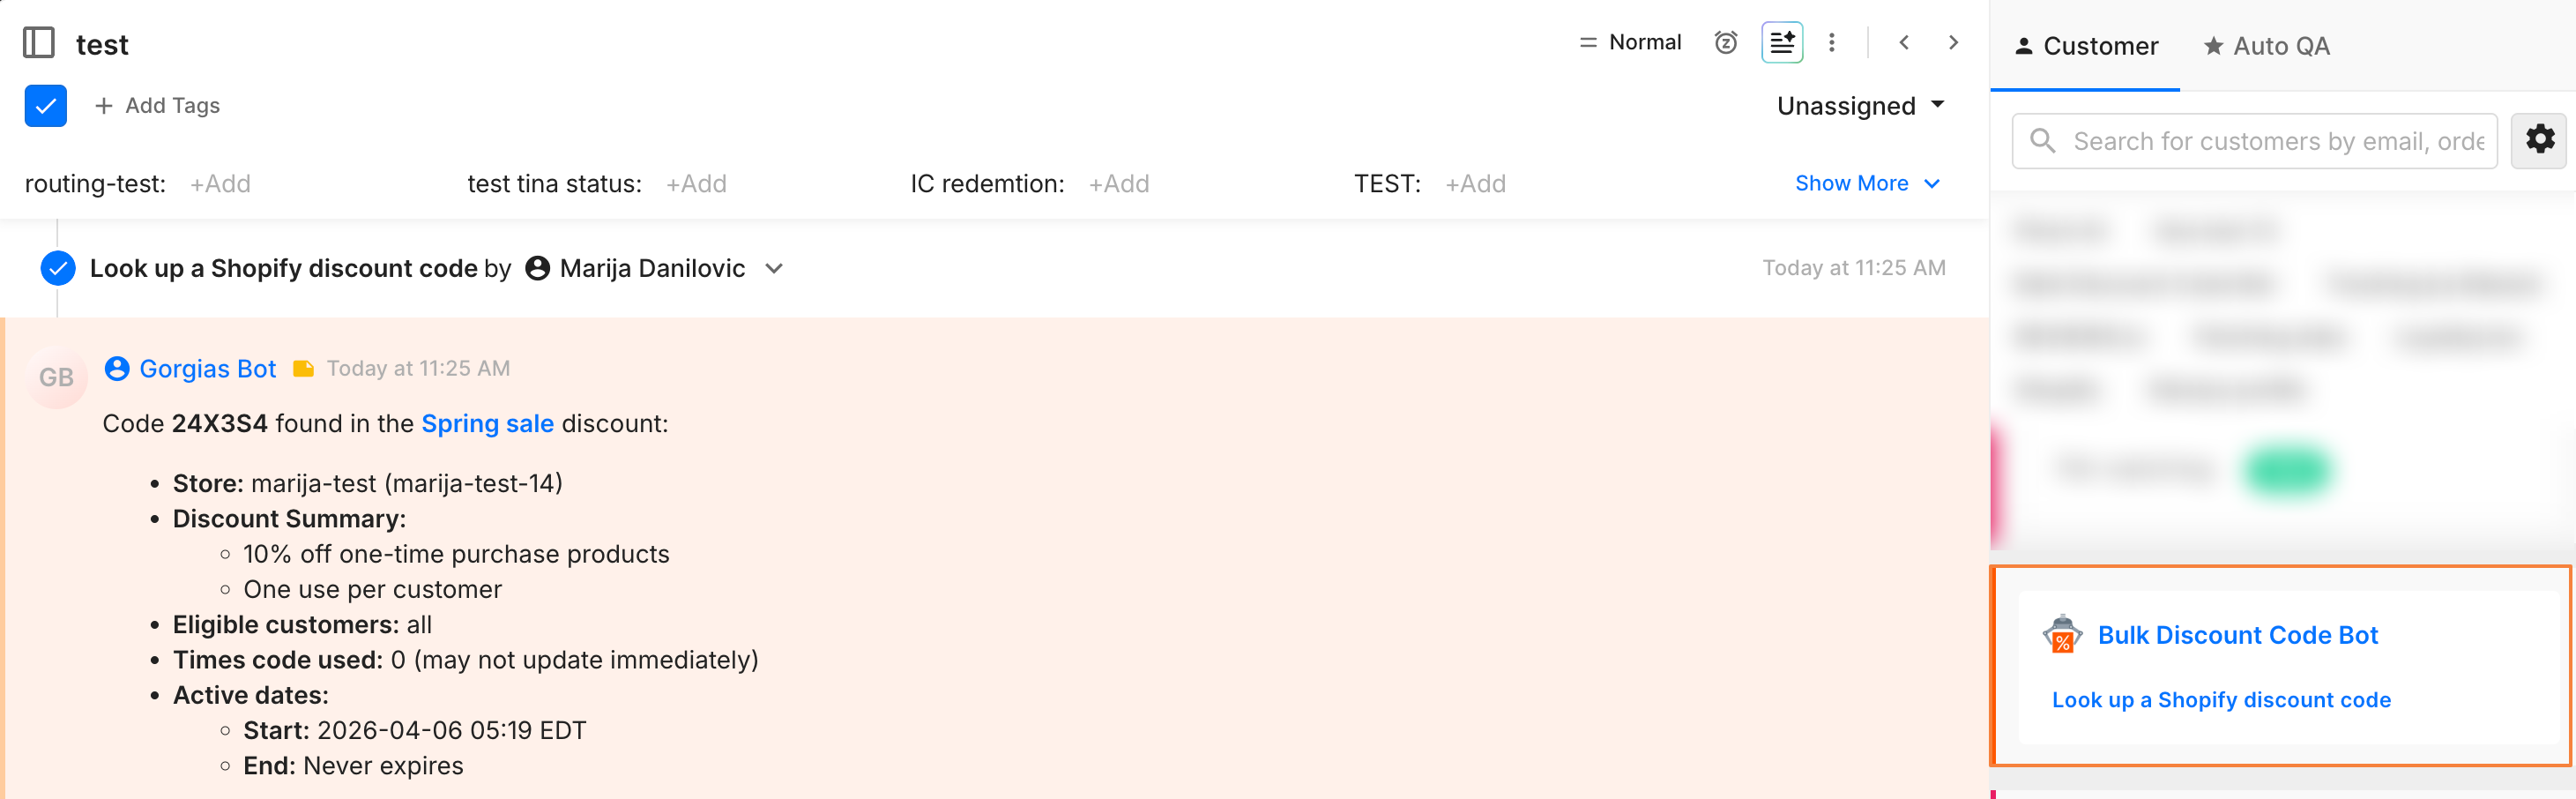Switch to the Customer tab
This screenshot has width=2576, height=799.
point(2086,46)
